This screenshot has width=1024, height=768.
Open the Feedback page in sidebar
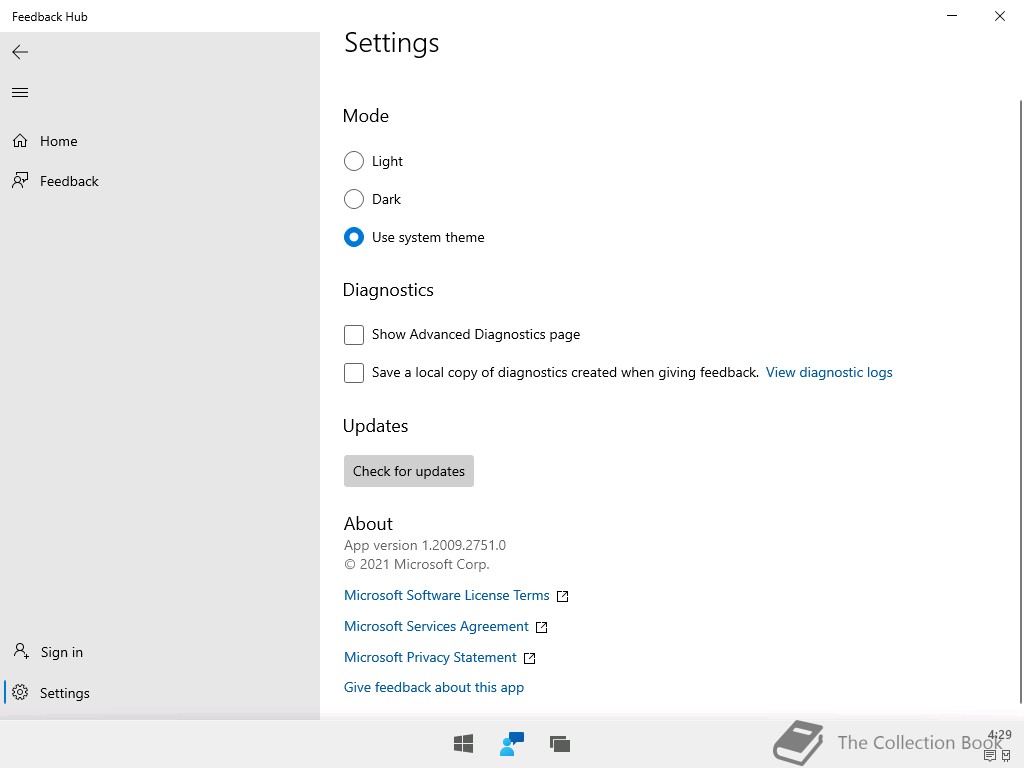69,181
